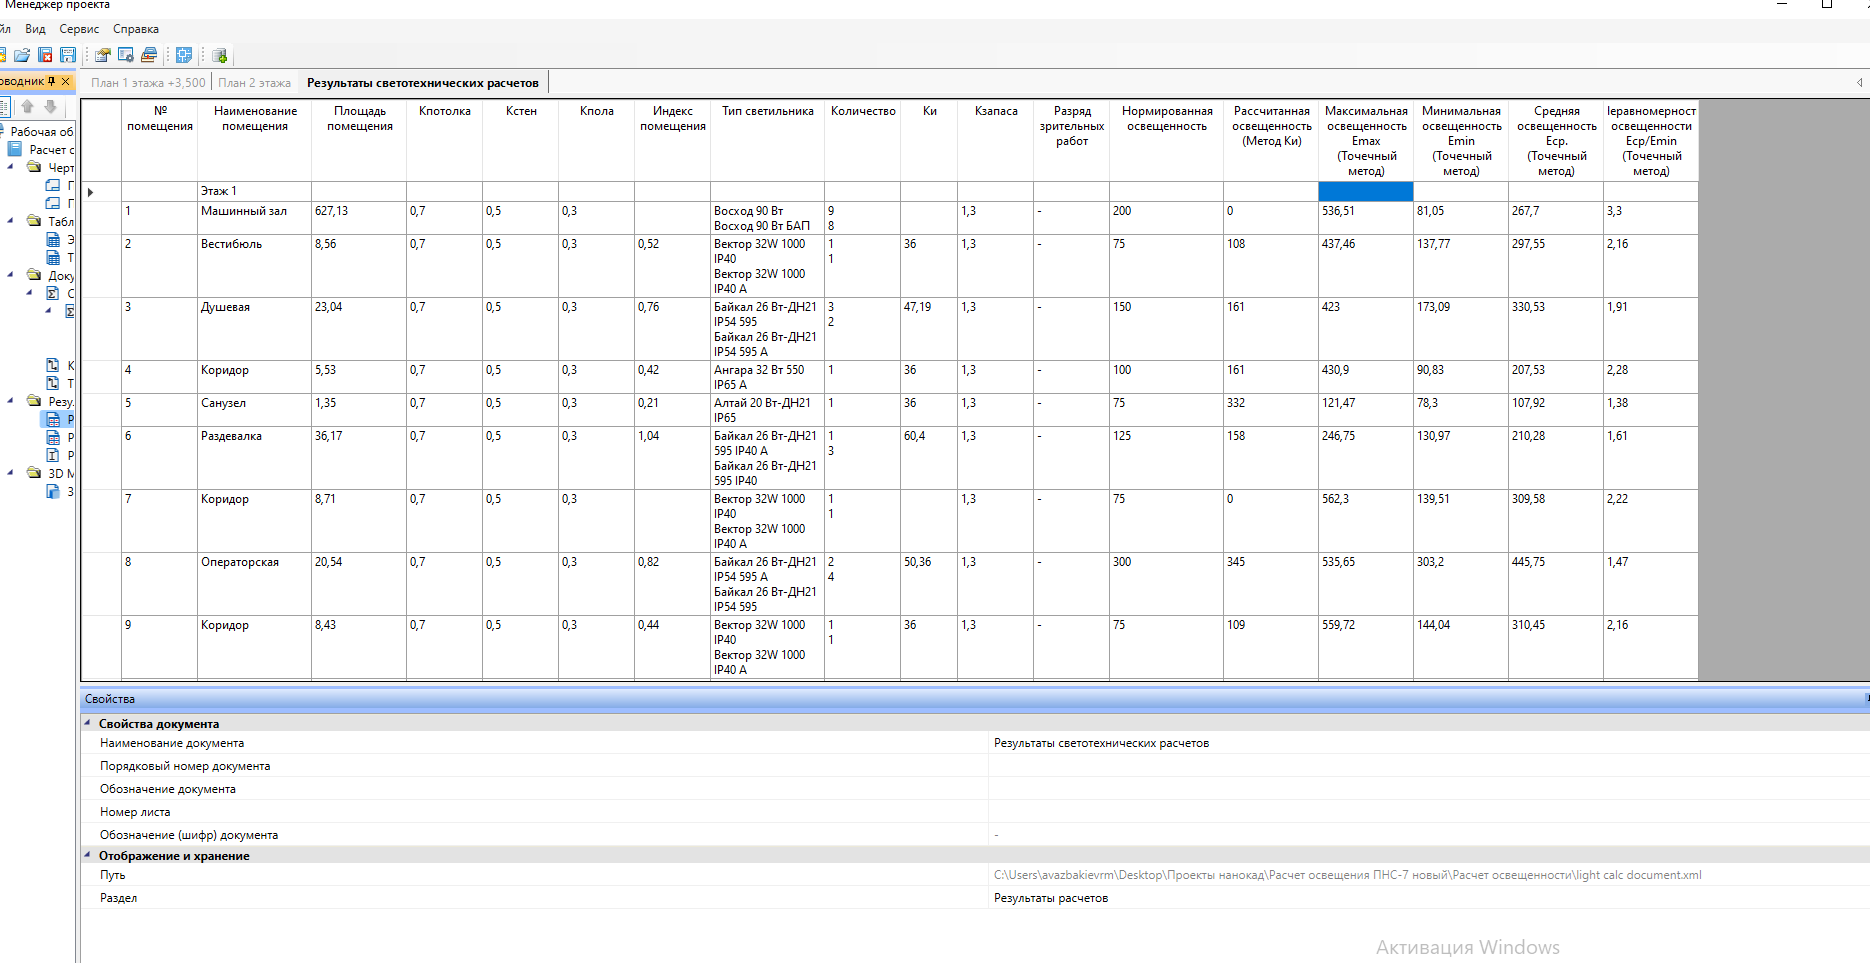Open project with the folder icon
The width and height of the screenshot is (1870, 963).
[22, 55]
